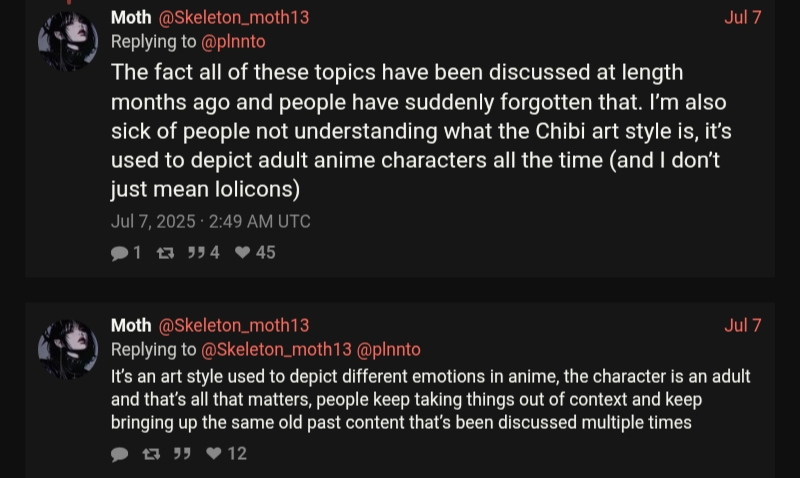
Task: Open the first tweet's Moth profile avatar
Action: click(67, 42)
